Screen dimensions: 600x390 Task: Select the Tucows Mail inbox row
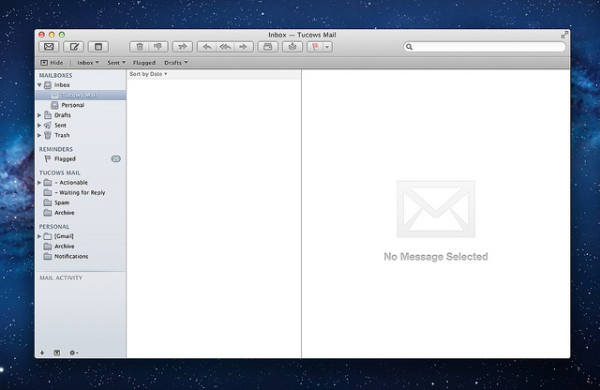coord(81,95)
